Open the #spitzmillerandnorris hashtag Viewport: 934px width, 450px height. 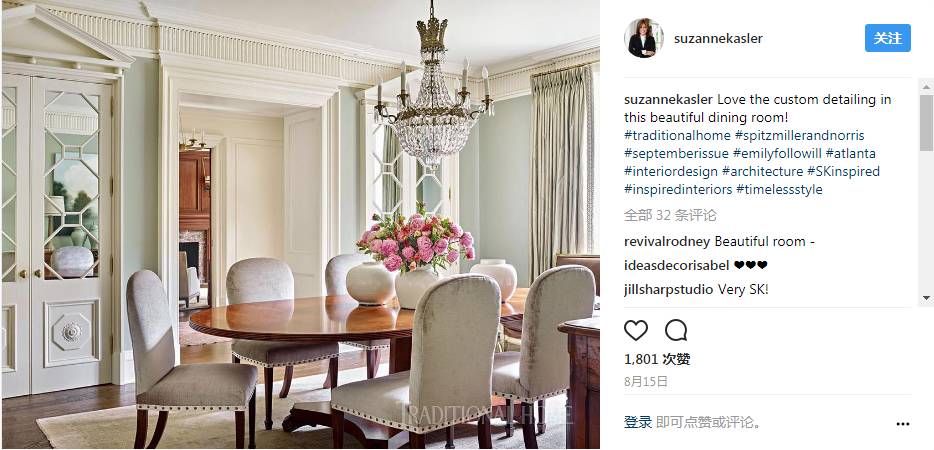[x=799, y=135]
